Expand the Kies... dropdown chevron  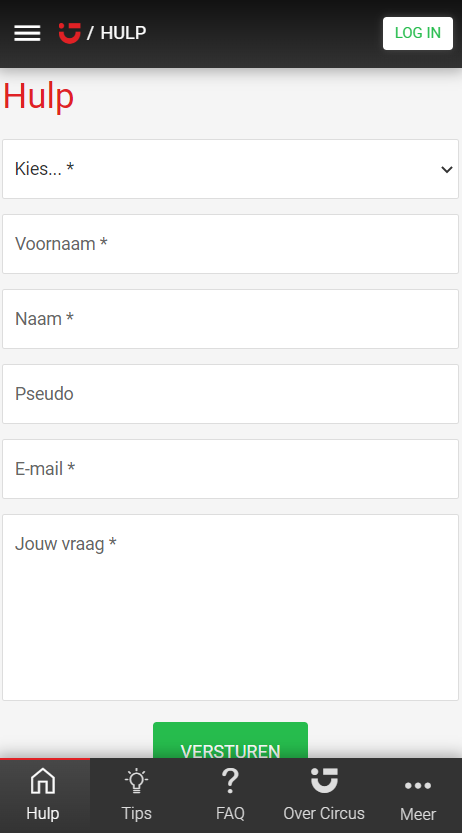pyautogui.click(x=447, y=169)
